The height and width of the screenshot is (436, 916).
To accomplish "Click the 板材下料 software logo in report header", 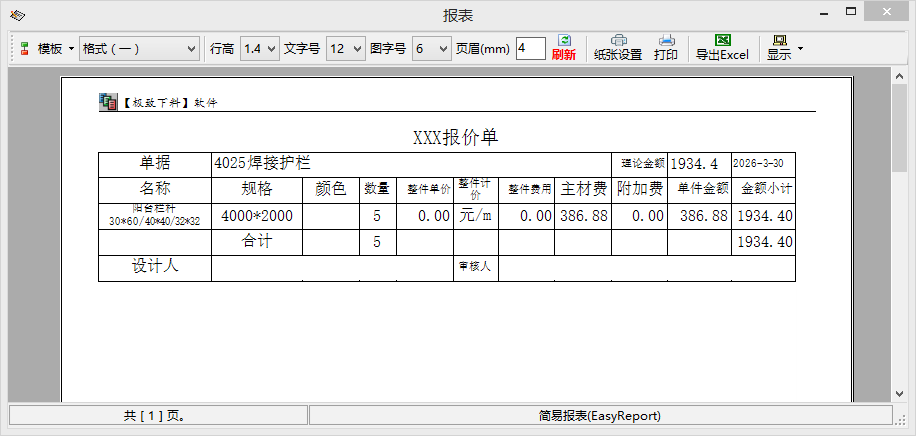I will (108, 102).
